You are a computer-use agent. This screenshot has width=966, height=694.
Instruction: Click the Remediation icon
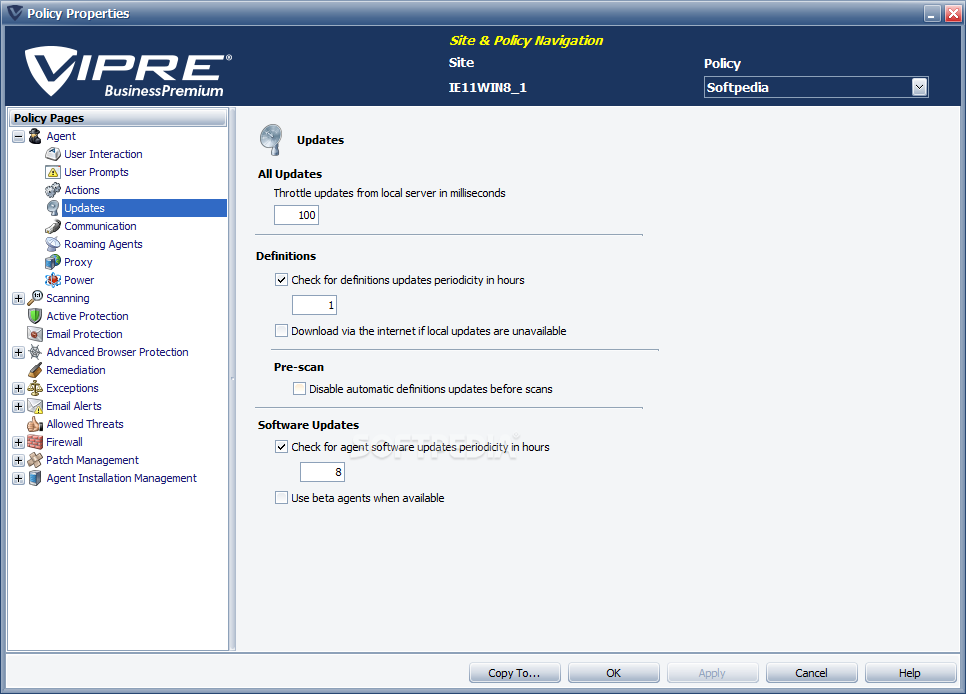[x=35, y=370]
